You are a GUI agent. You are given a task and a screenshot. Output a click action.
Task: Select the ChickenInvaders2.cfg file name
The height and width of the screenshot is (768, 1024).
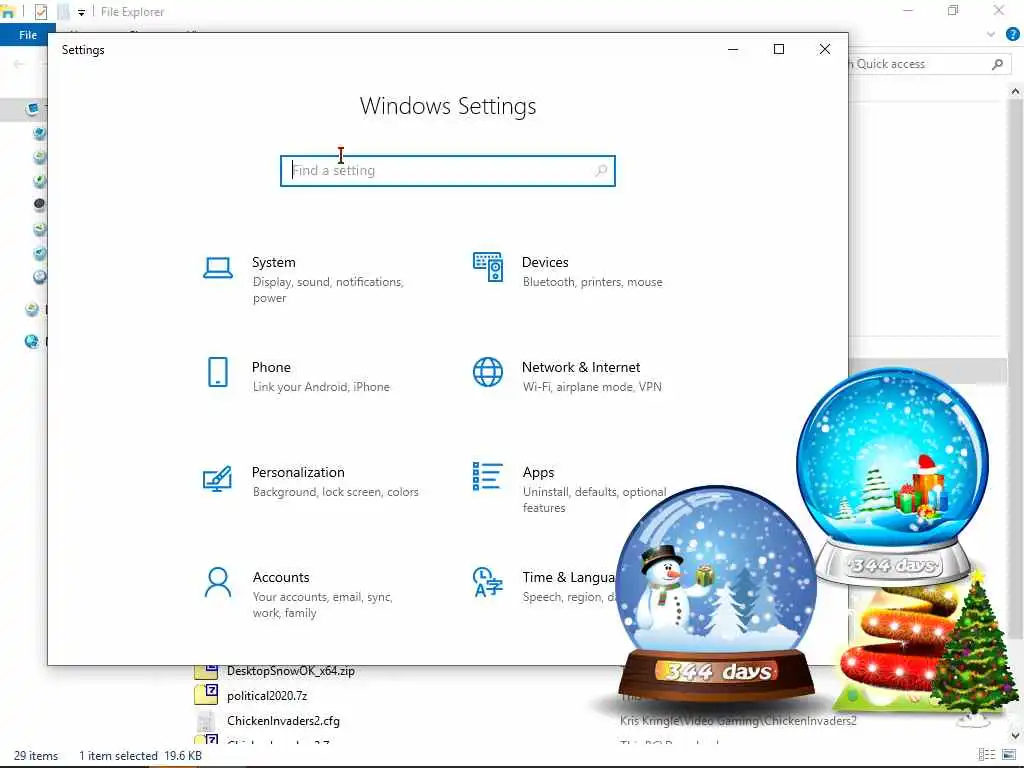[x=283, y=721]
